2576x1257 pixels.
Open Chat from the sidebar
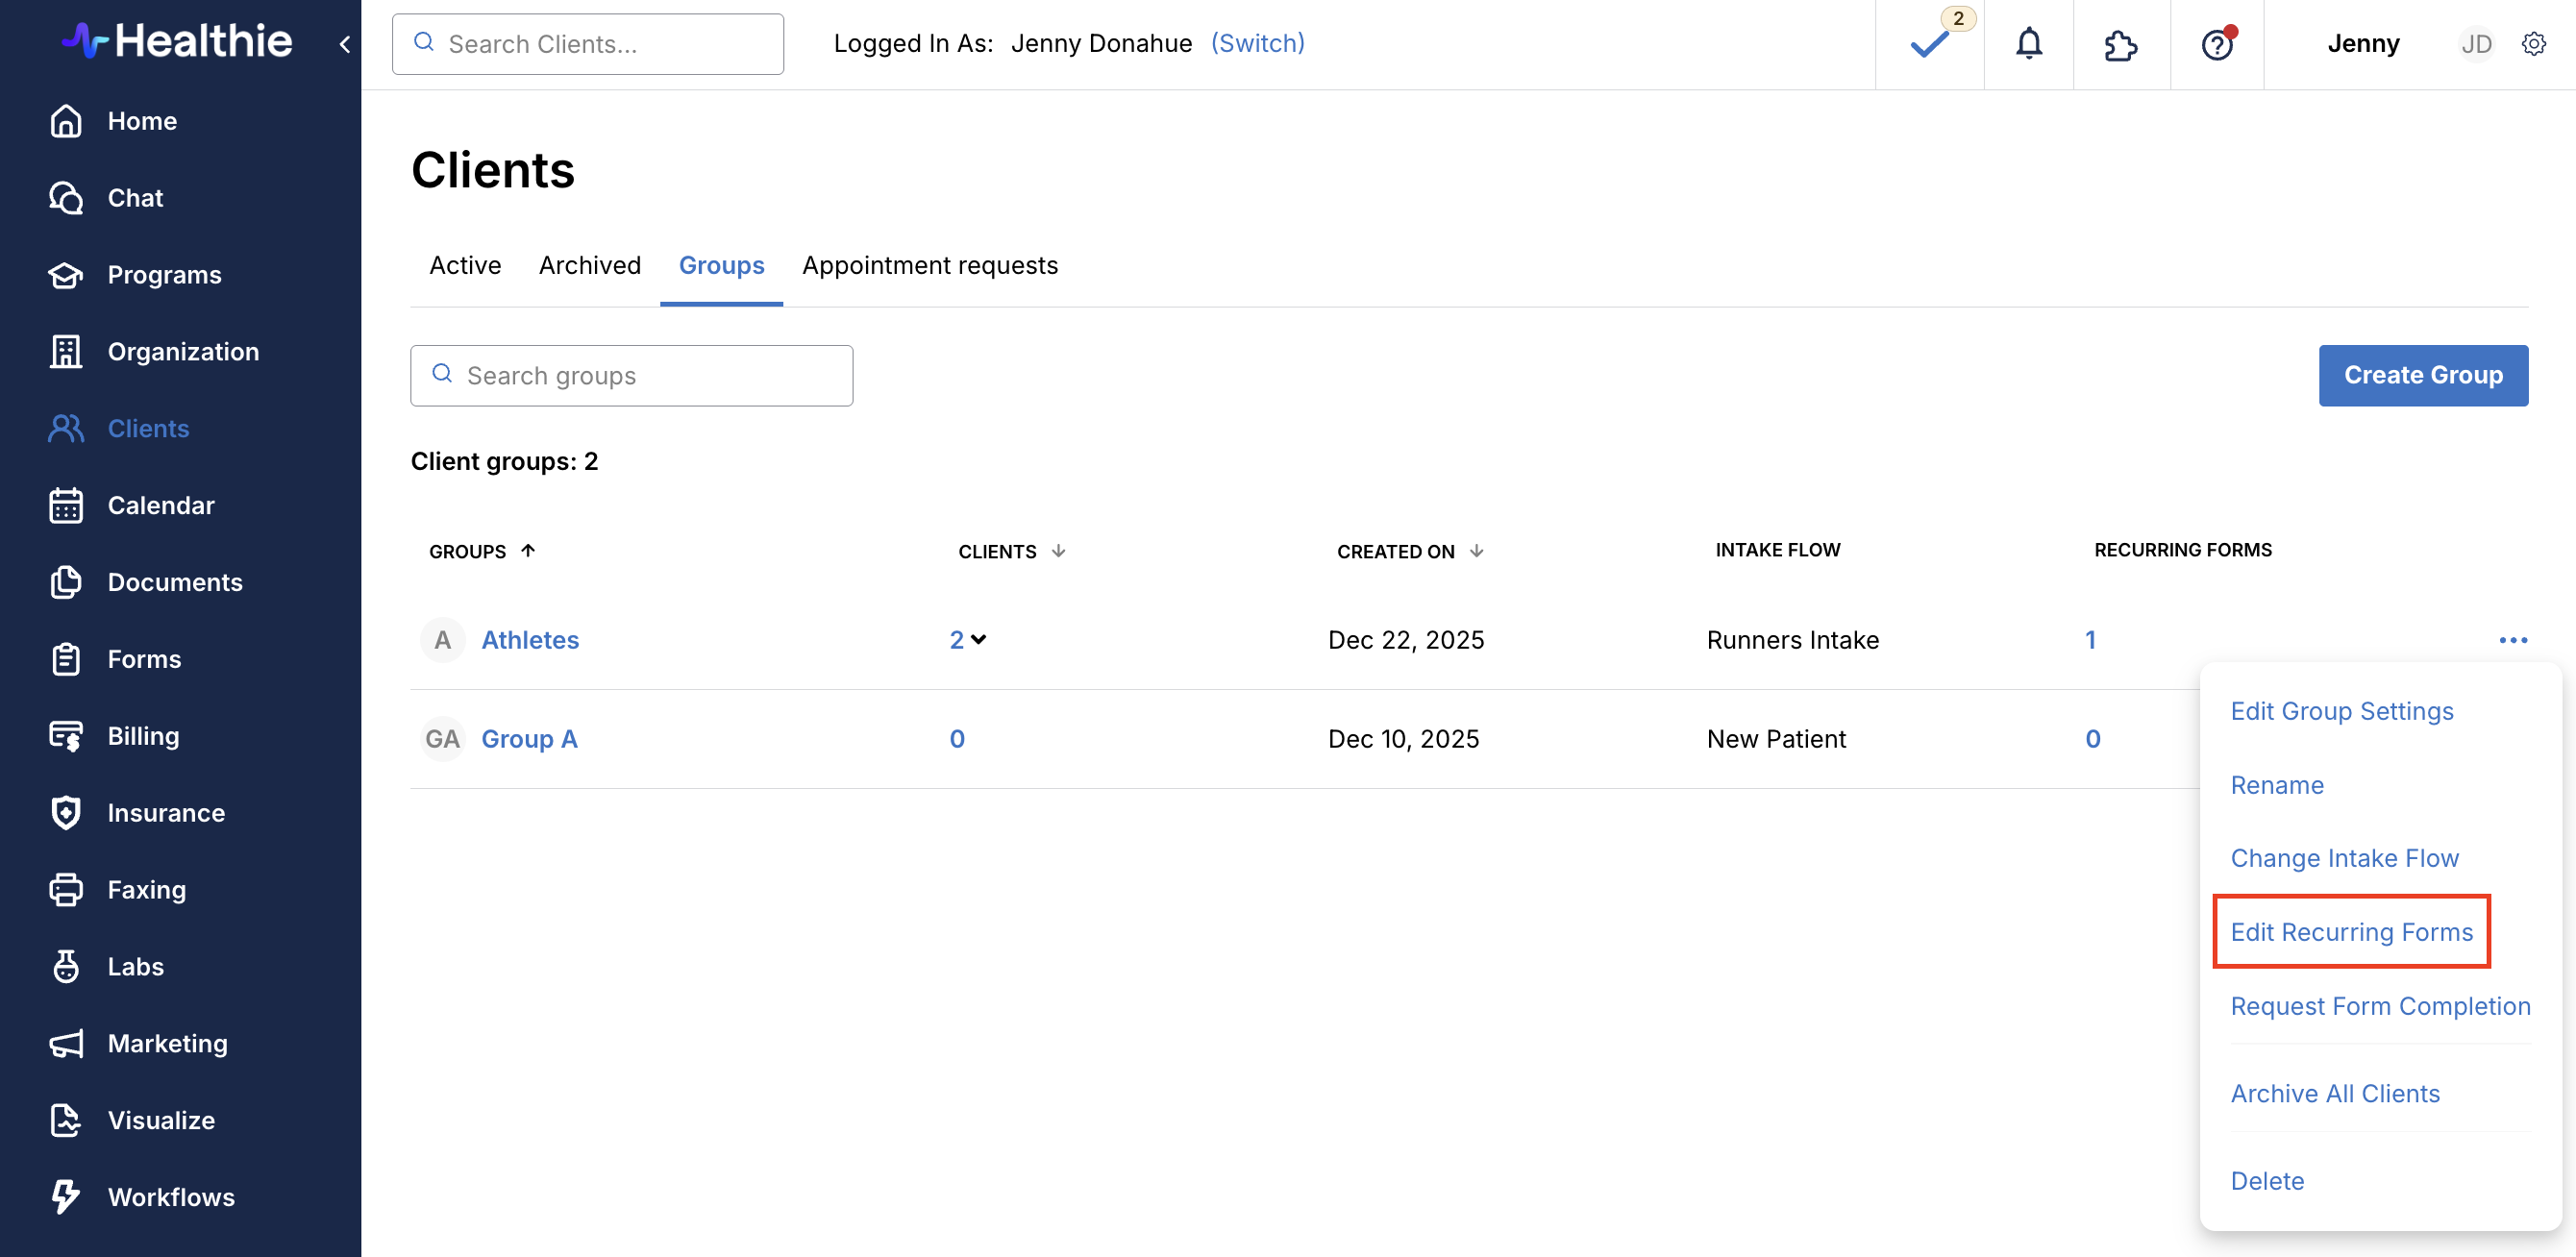pos(135,198)
